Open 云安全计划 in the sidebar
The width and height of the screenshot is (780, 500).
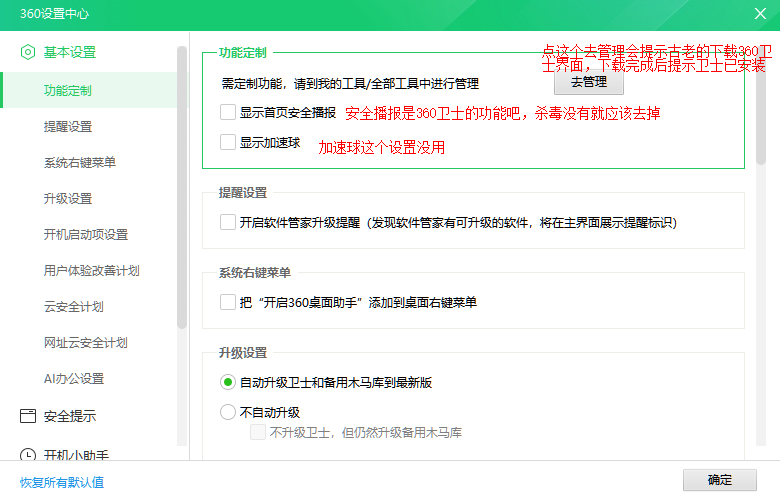pyautogui.click(x=74, y=306)
